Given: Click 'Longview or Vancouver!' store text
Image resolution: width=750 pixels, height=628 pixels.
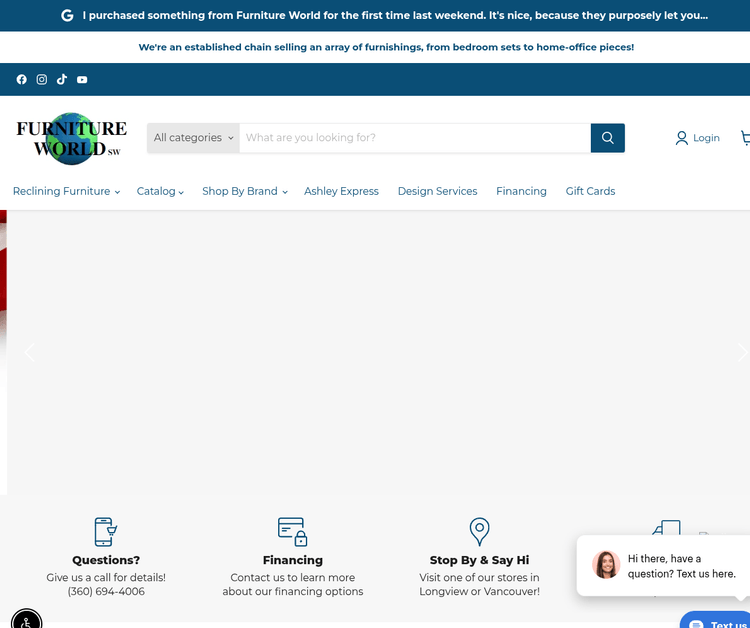Looking at the screenshot, I should (479, 592).
